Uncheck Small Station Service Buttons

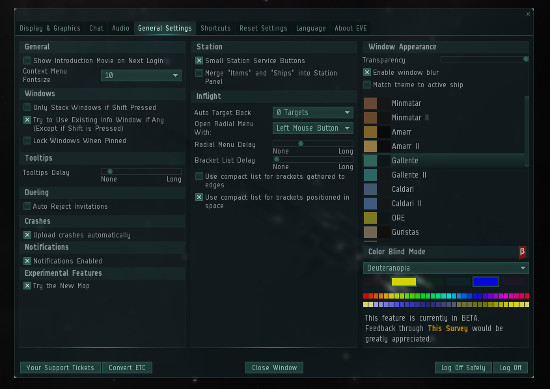click(x=199, y=61)
